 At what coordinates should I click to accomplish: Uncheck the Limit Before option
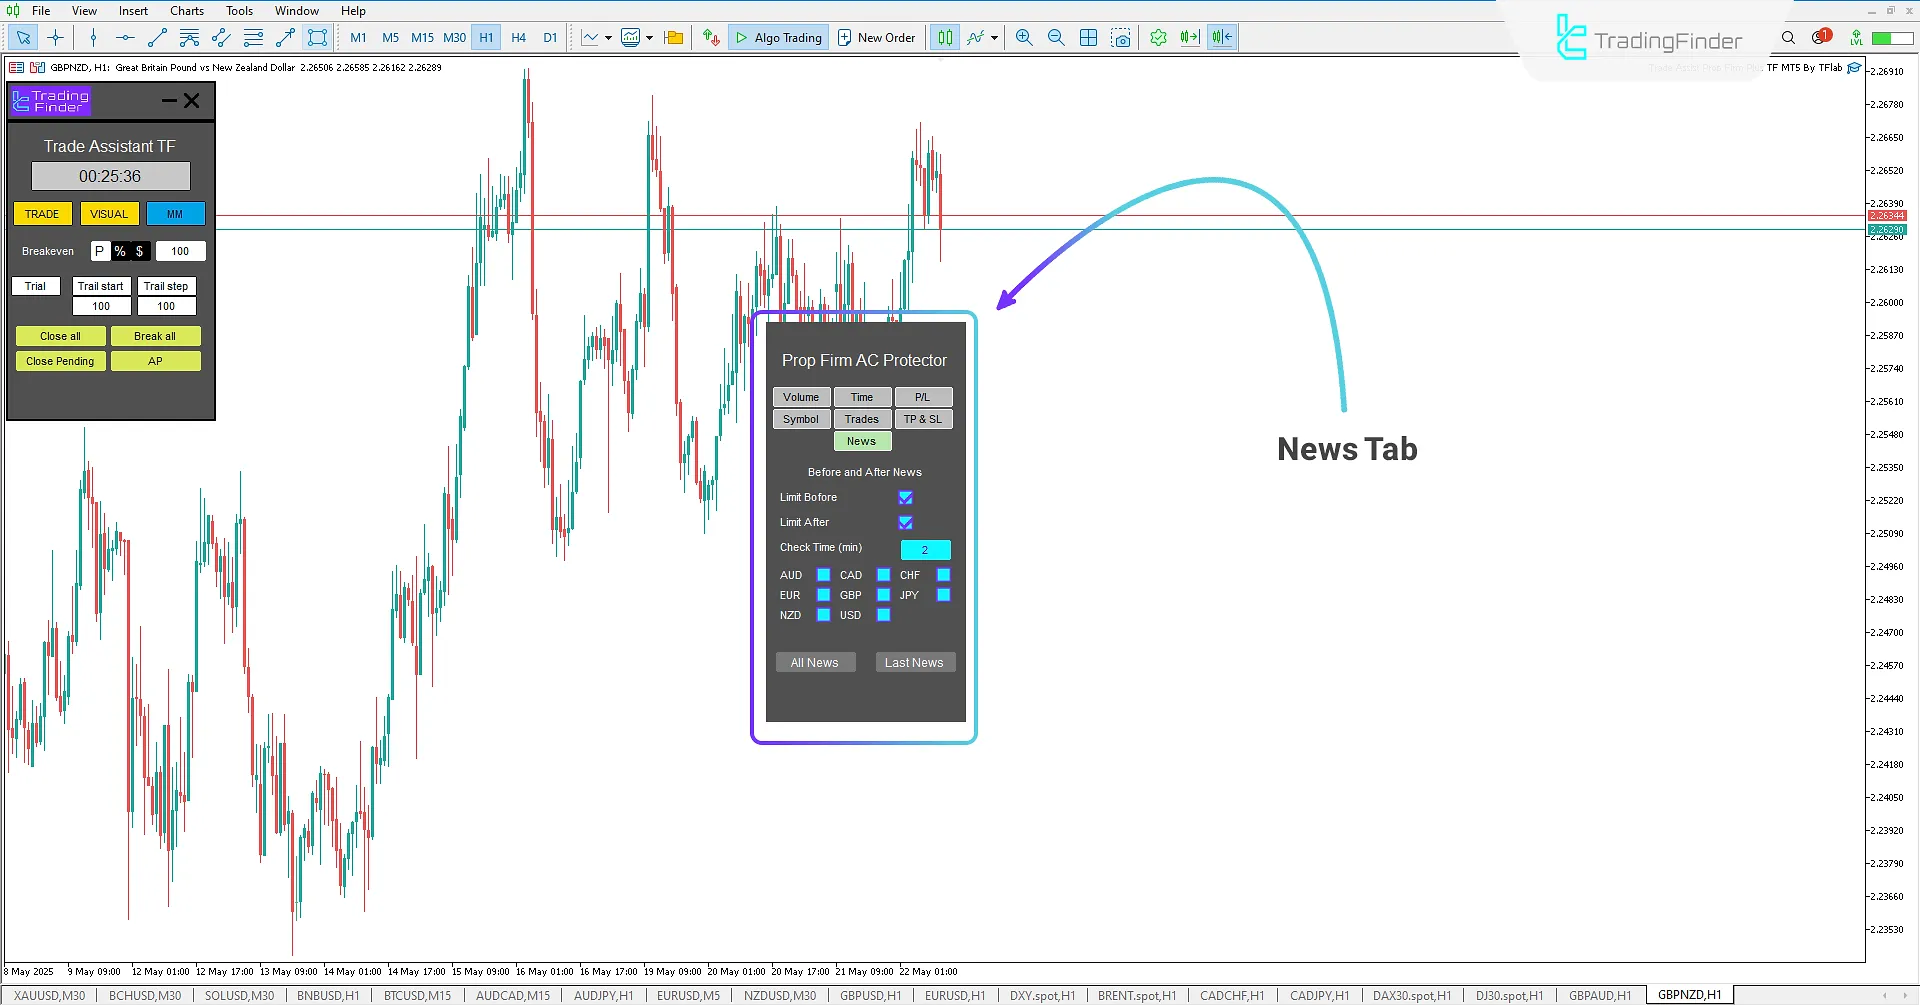[906, 497]
